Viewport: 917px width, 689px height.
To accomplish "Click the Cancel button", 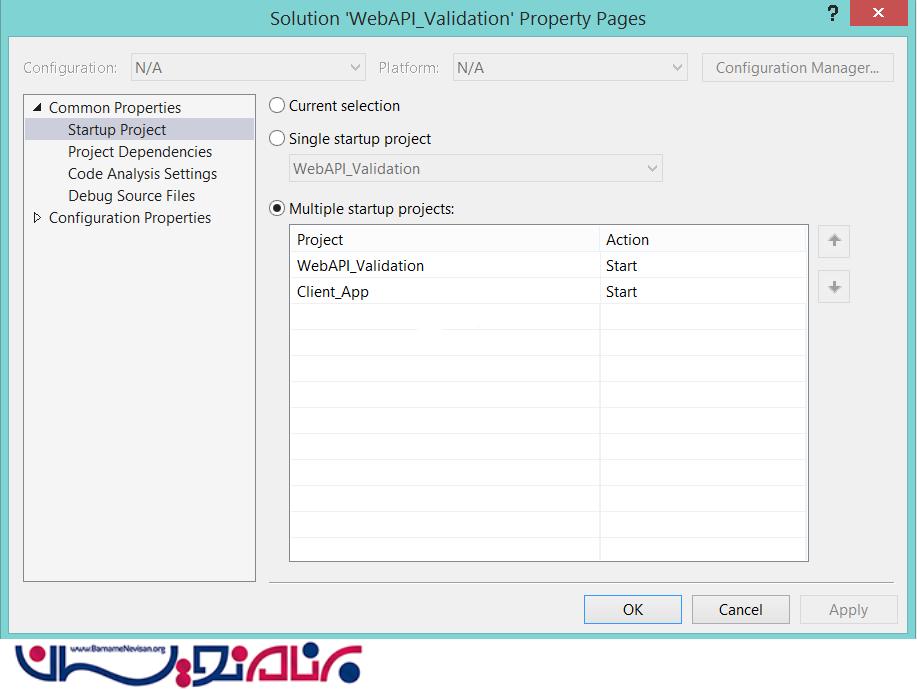I will [740, 609].
